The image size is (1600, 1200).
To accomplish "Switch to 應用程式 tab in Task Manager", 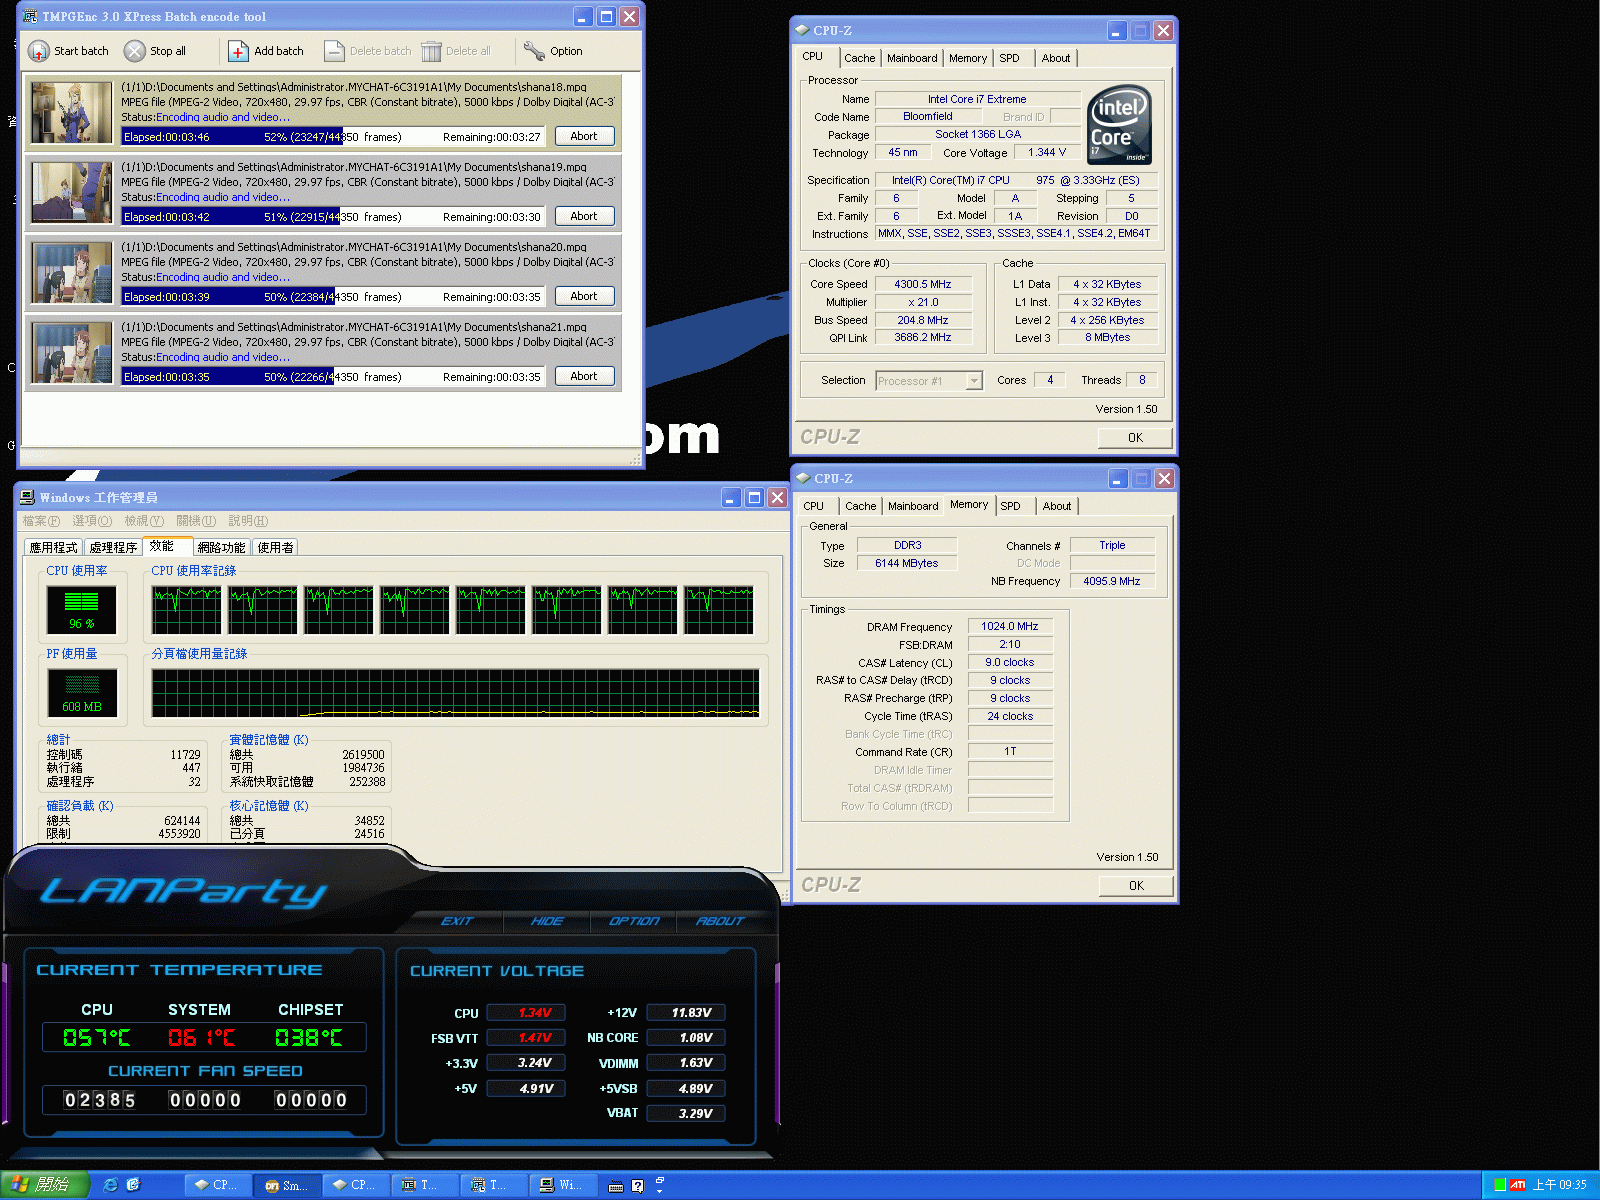I will pos(53,547).
